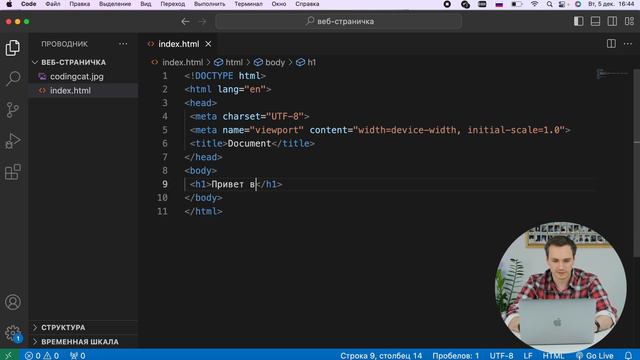
Task: Change language mode via HTML status
Action: tap(553, 356)
